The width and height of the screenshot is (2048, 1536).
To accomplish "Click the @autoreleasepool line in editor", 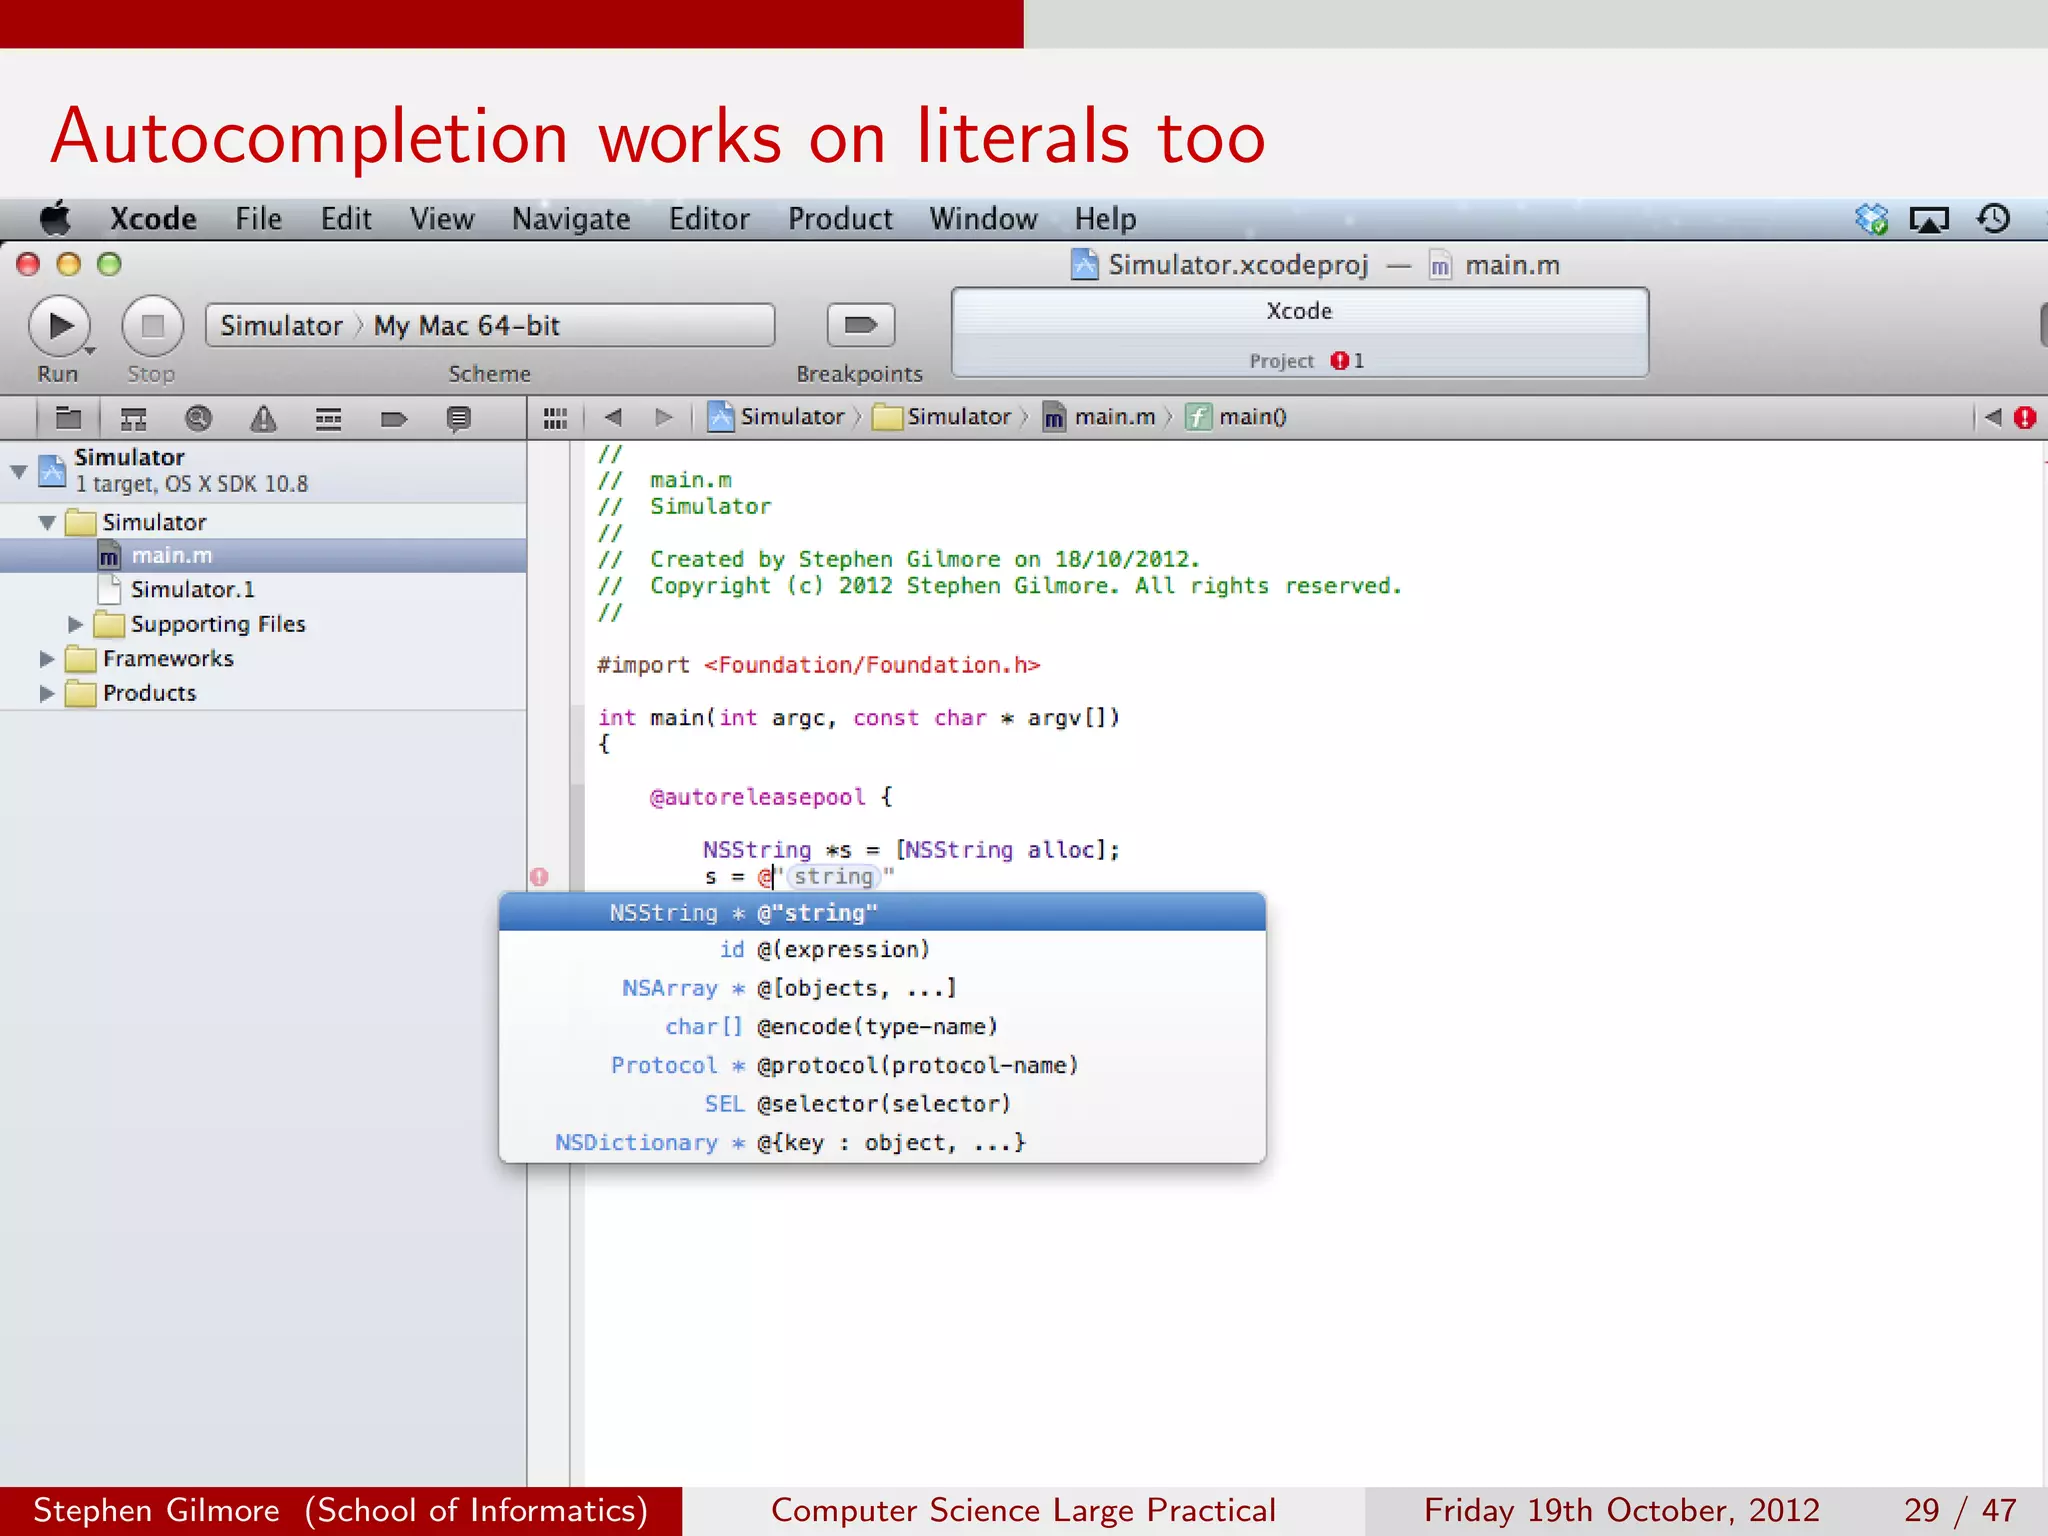I will click(x=771, y=797).
